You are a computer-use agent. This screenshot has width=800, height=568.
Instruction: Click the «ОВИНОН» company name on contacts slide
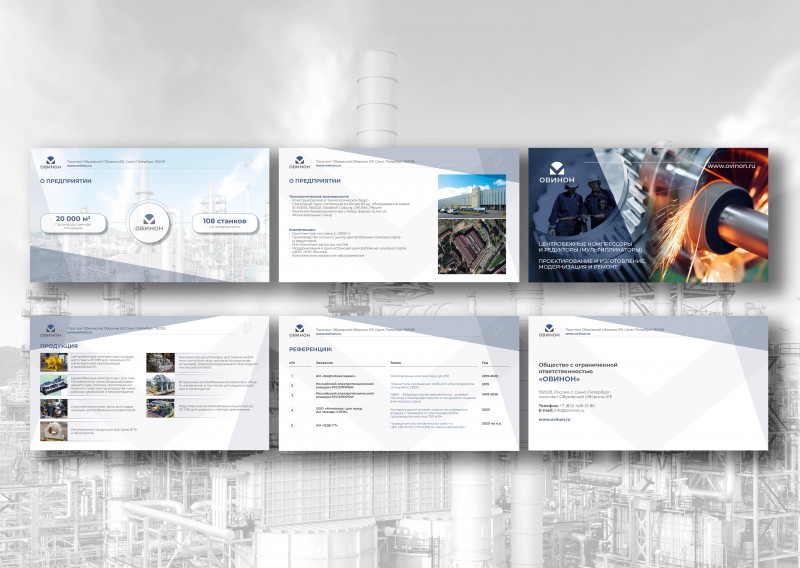click(x=559, y=379)
